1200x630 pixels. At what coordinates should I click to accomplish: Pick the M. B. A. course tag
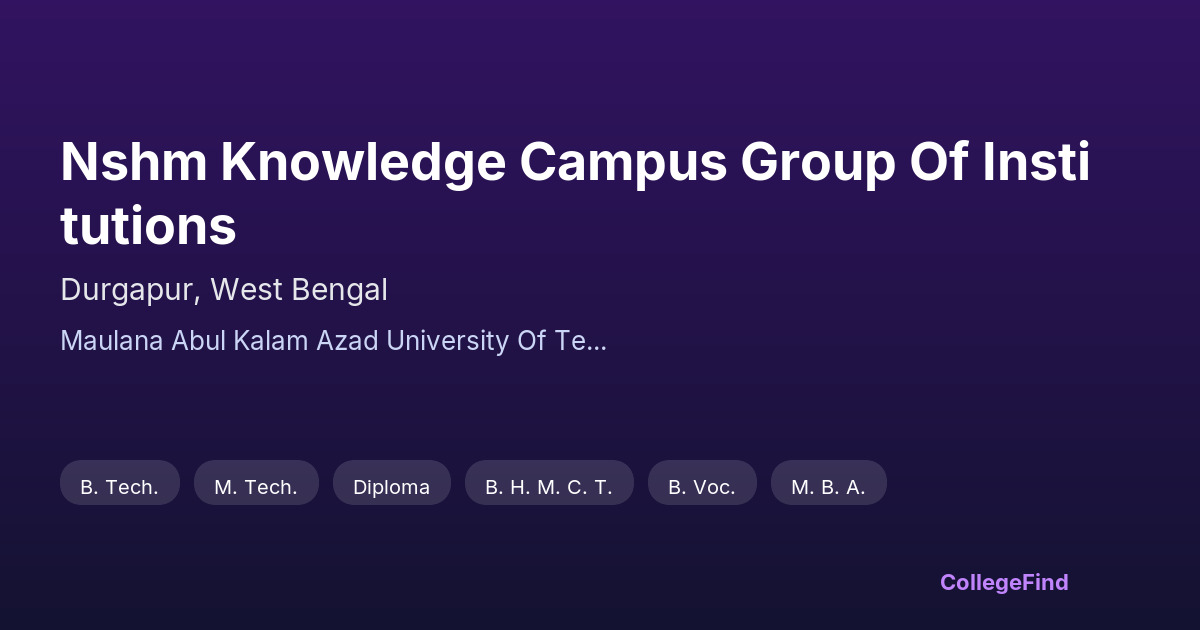pos(828,487)
